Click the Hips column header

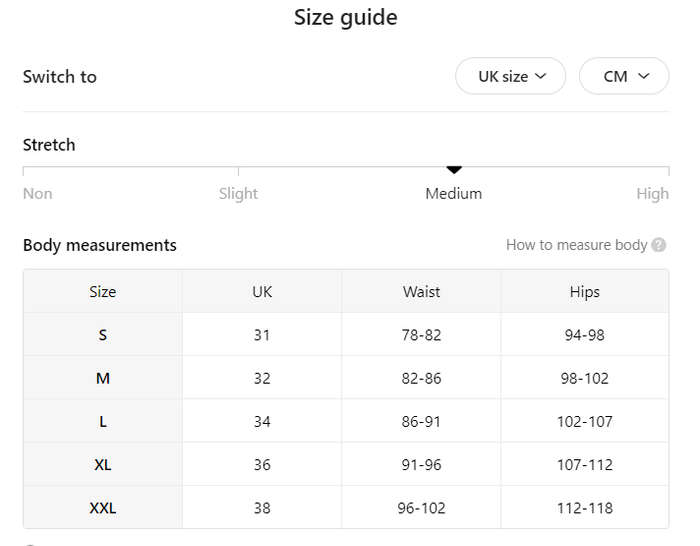coord(584,292)
